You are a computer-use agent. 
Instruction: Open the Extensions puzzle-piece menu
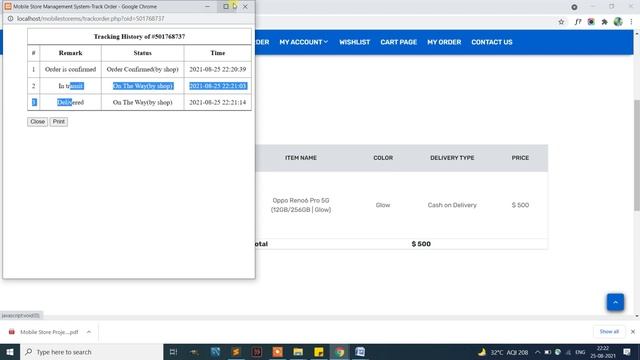(x=604, y=22)
